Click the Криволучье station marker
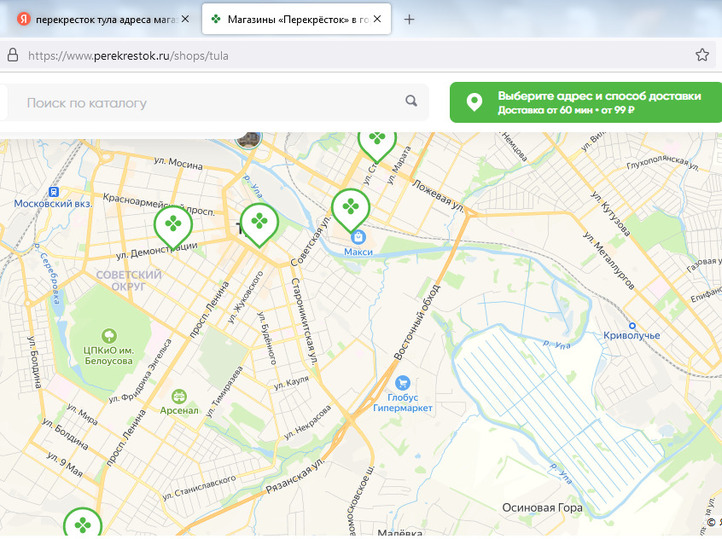Image resolution: width=722 pixels, height=539 pixels. coord(633,325)
